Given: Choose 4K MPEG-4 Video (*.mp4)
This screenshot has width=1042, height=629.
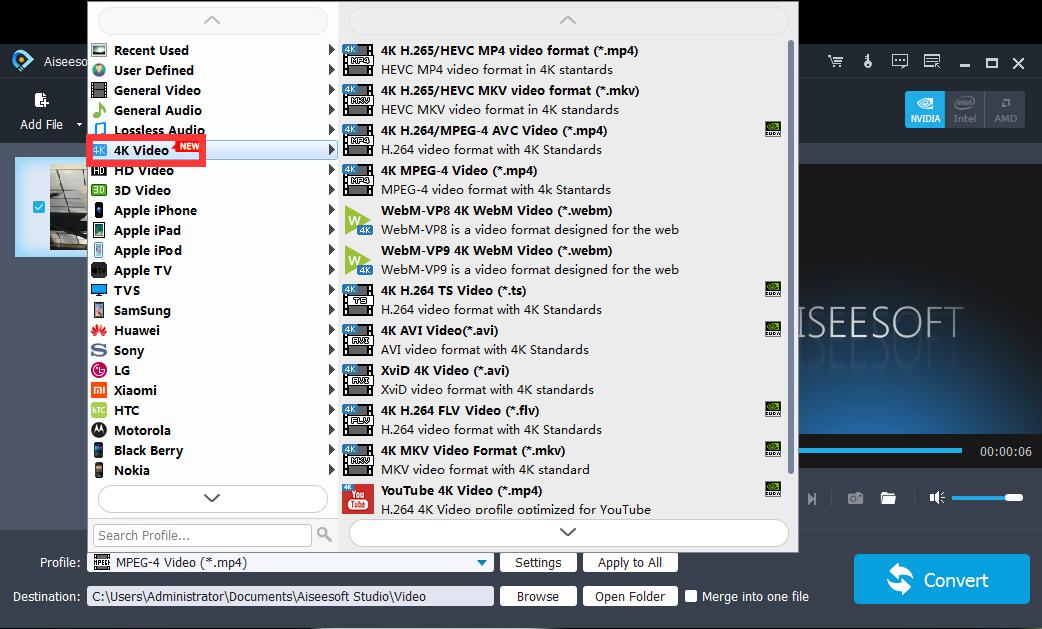Looking at the screenshot, I should click(564, 180).
